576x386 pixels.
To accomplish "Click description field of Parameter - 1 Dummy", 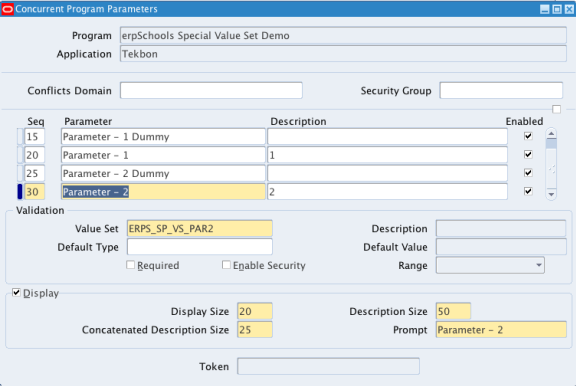I will point(388,137).
